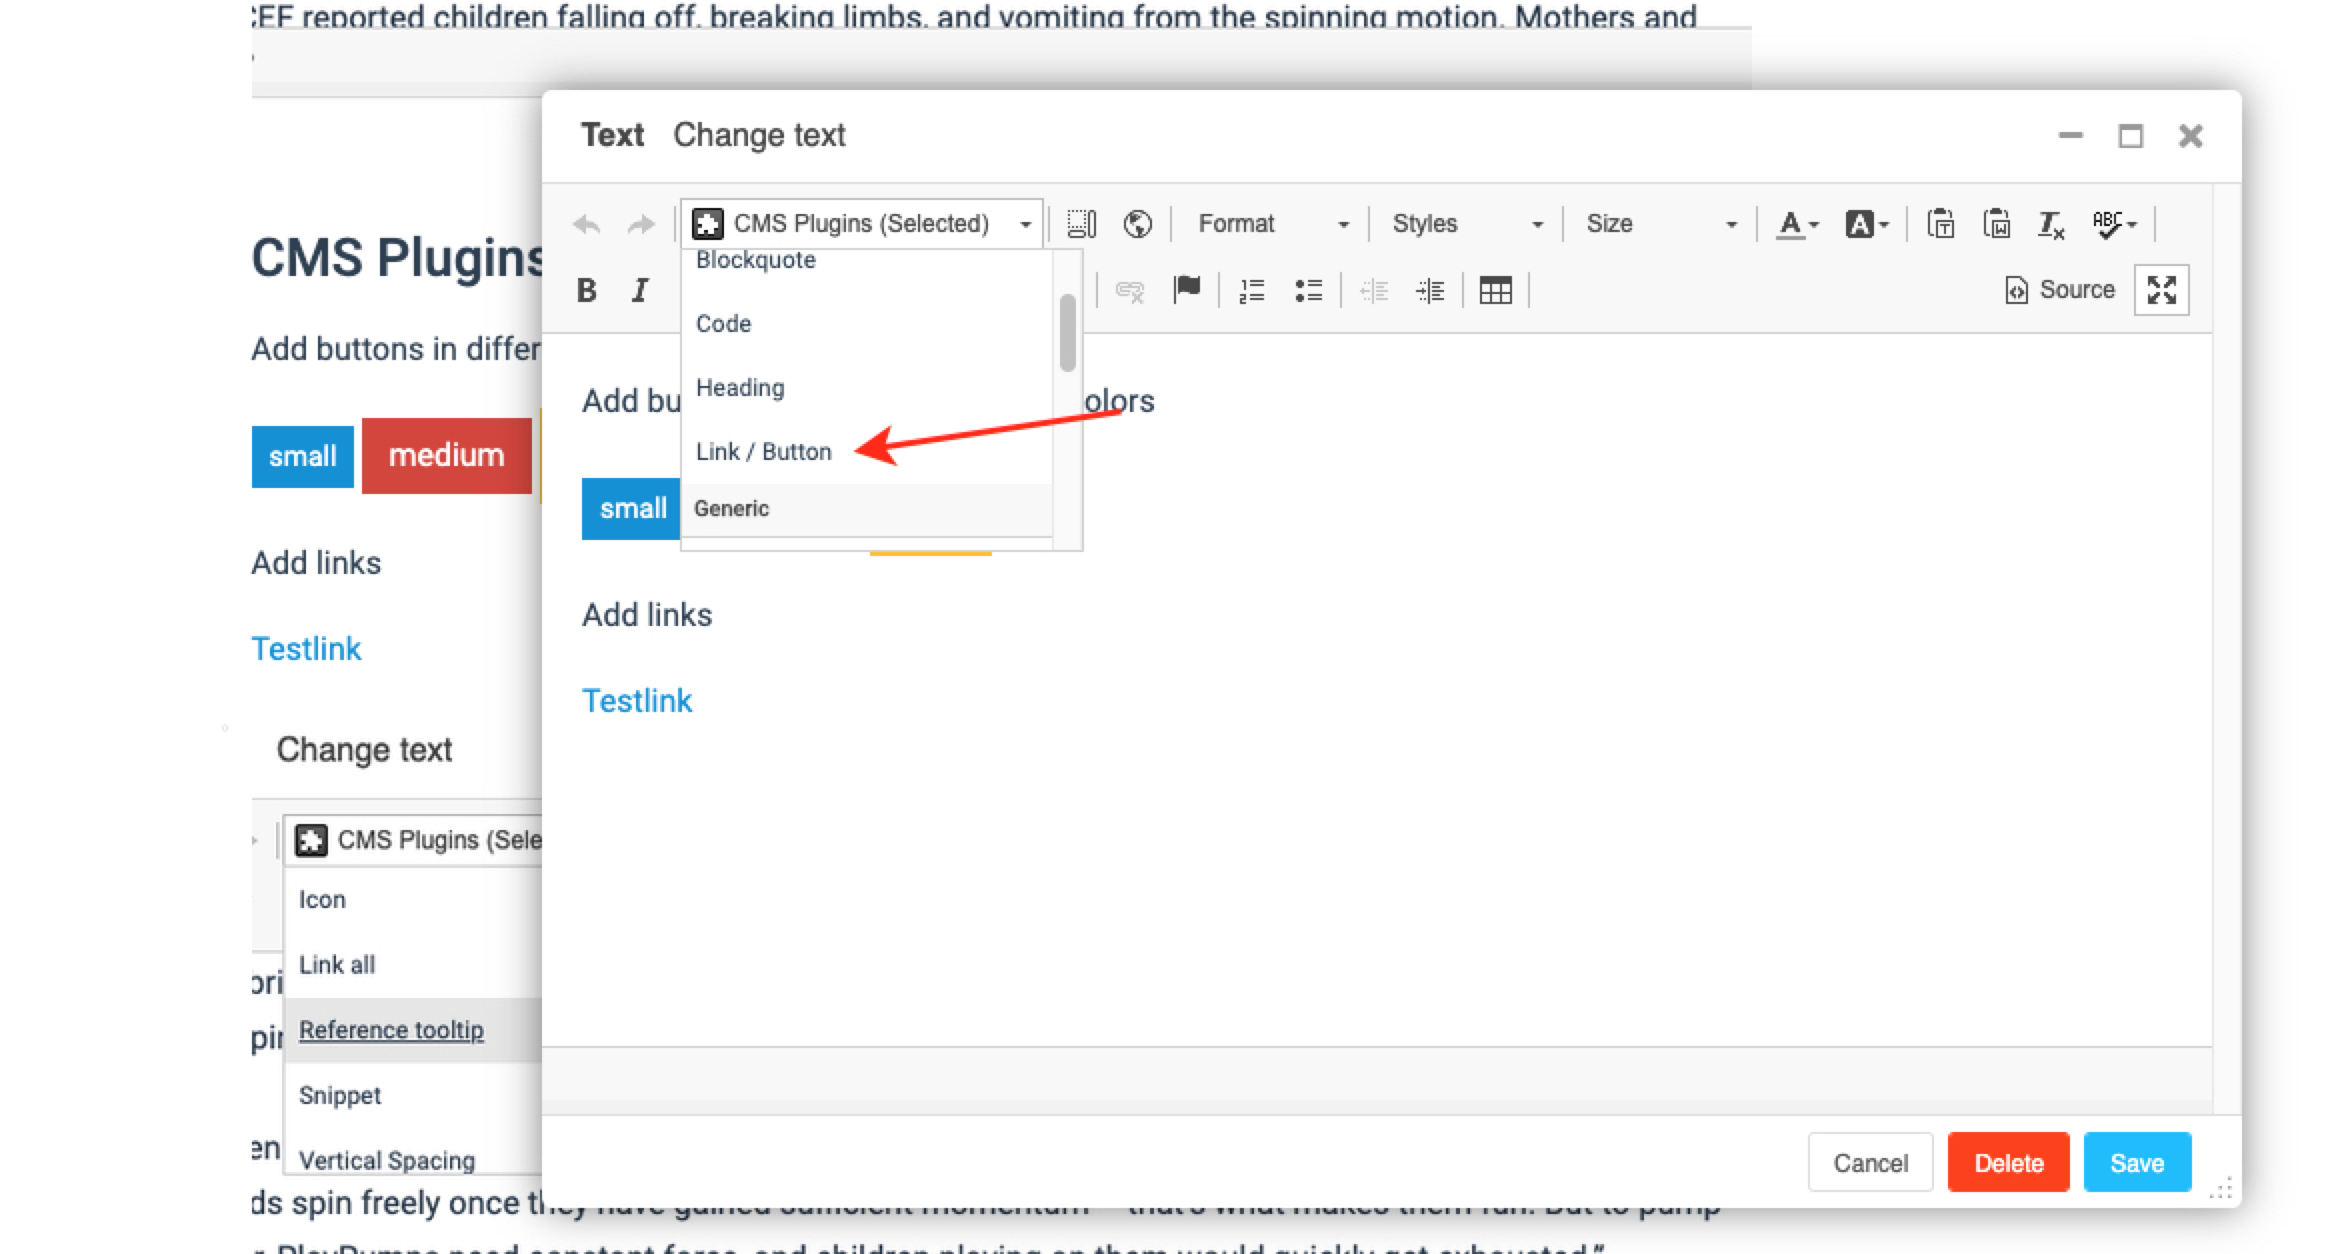Insert a bulleted list
Image resolution: width=2334 pixels, height=1254 pixels.
[x=1308, y=291]
